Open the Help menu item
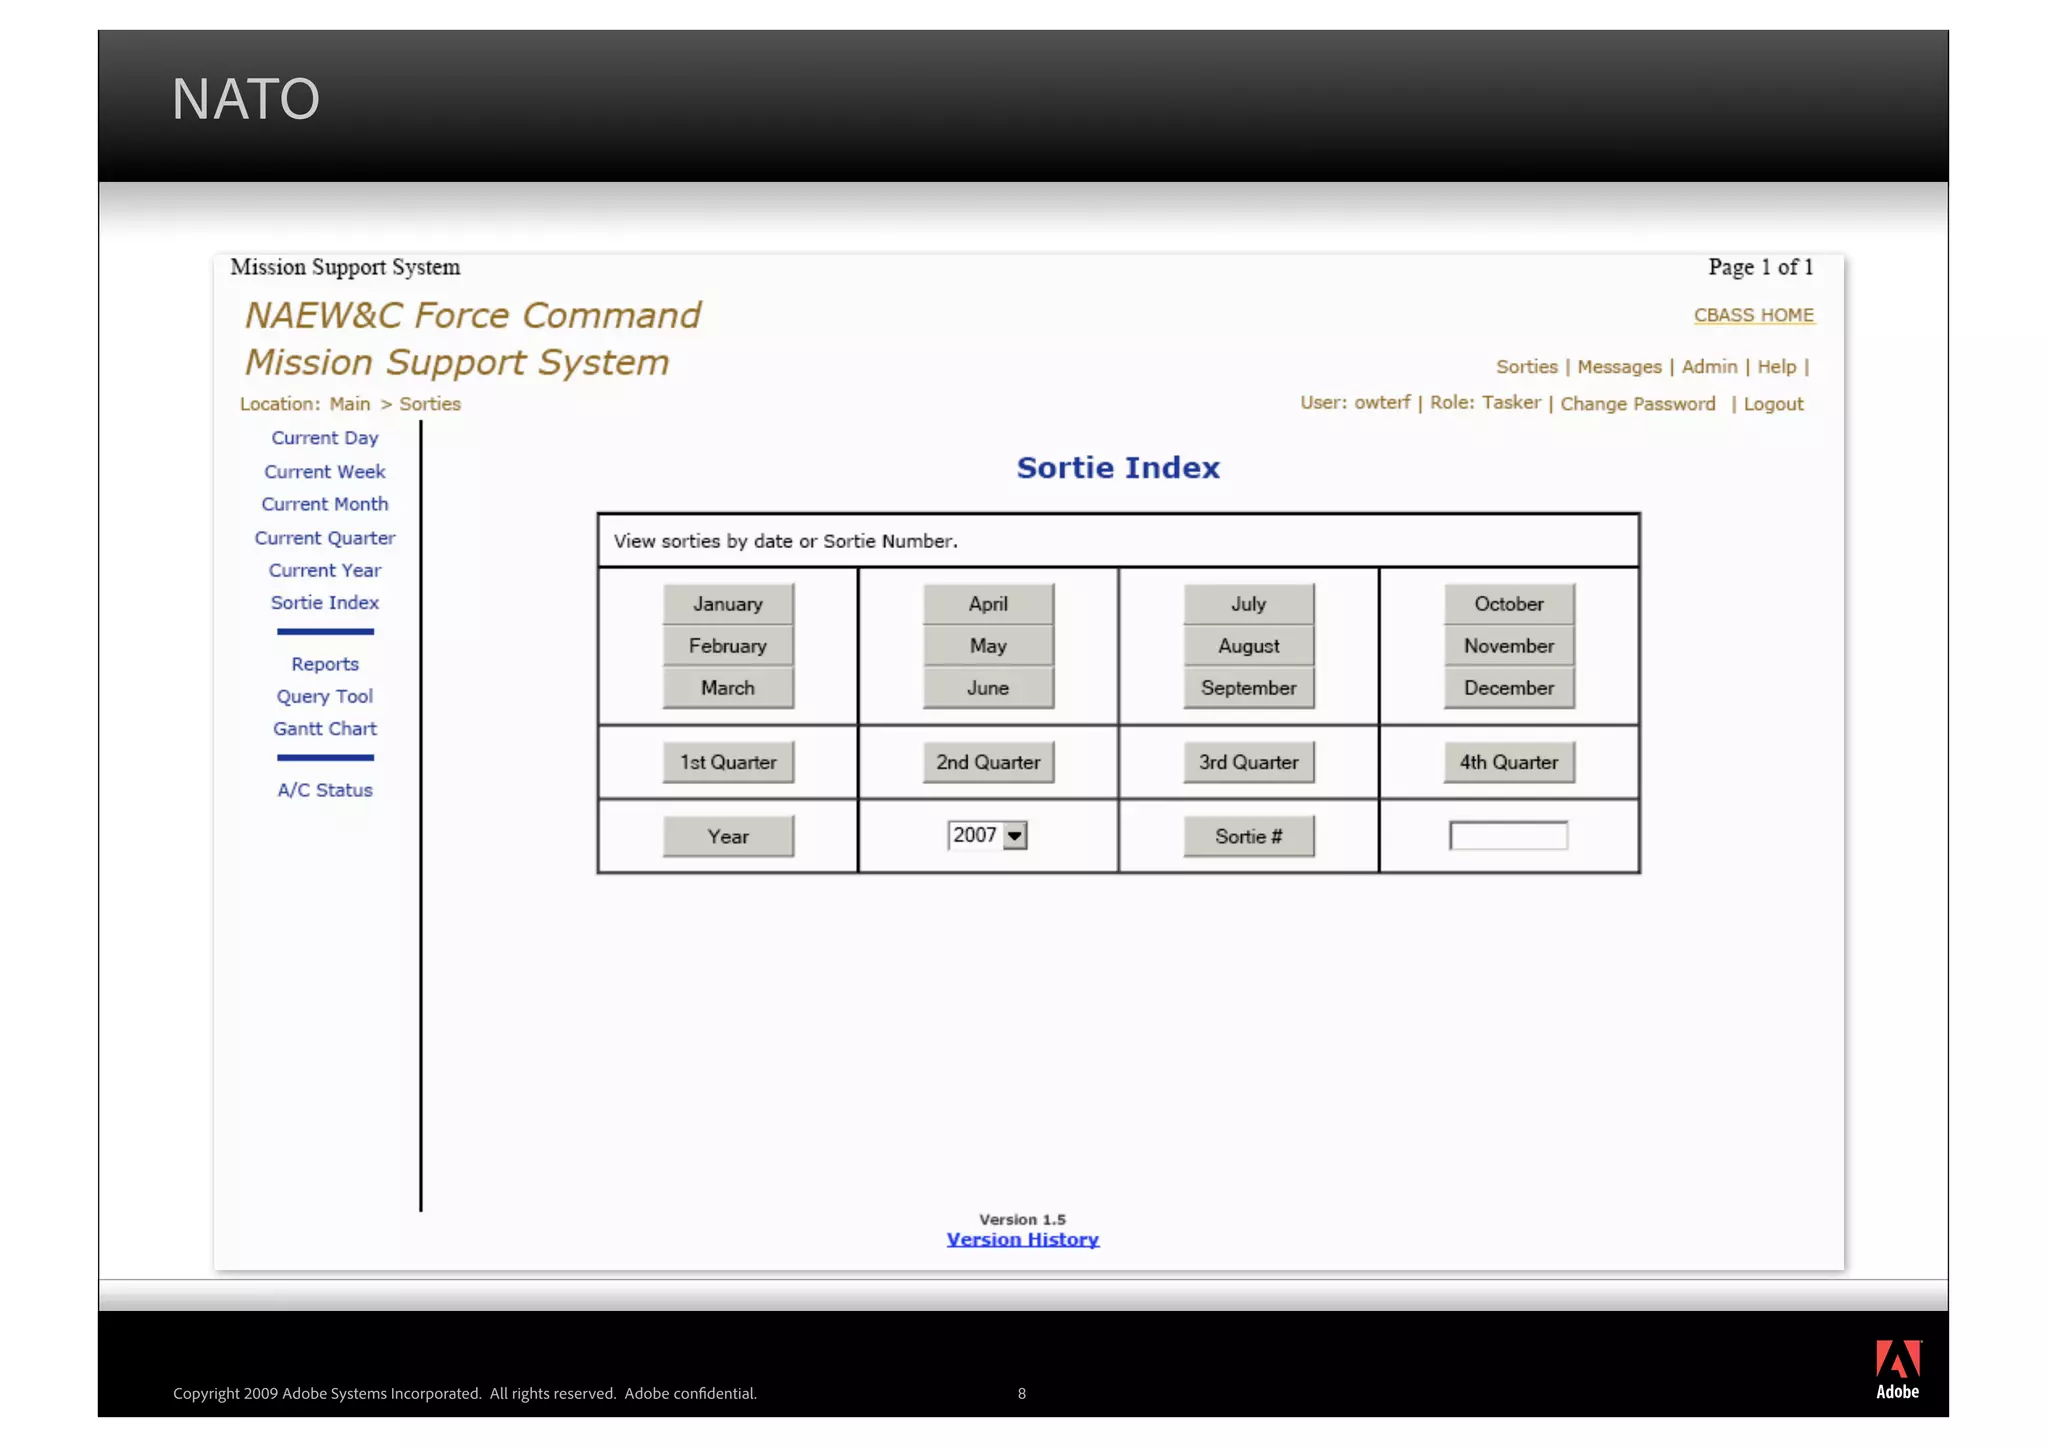The width and height of the screenshot is (2048, 1447). click(x=1776, y=367)
